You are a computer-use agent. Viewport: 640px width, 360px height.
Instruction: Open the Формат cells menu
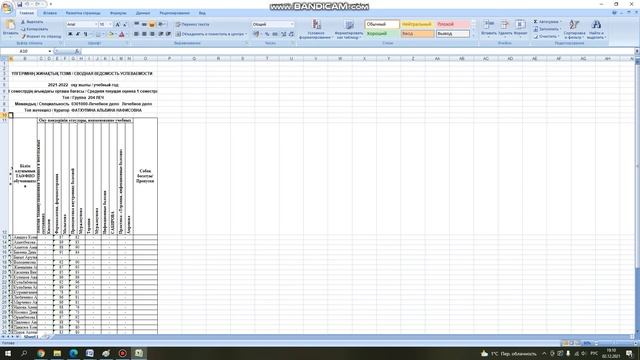520,28
